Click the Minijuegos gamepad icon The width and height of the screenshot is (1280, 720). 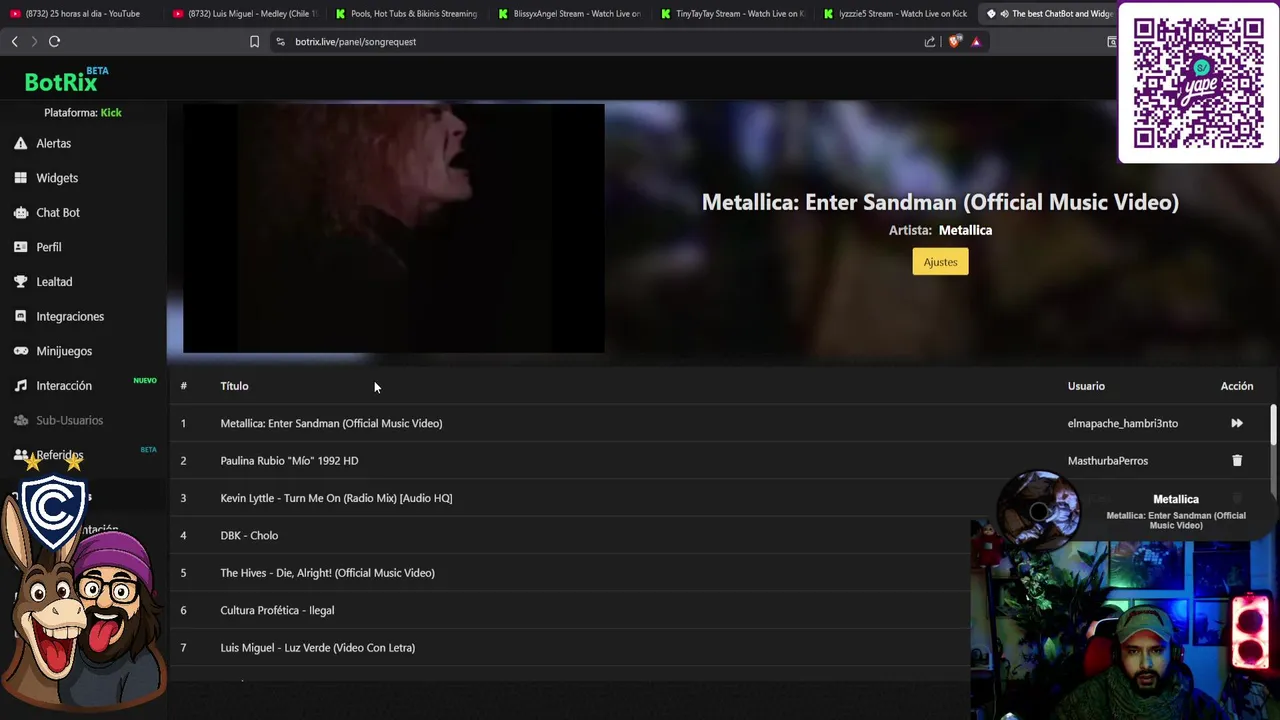(21, 351)
